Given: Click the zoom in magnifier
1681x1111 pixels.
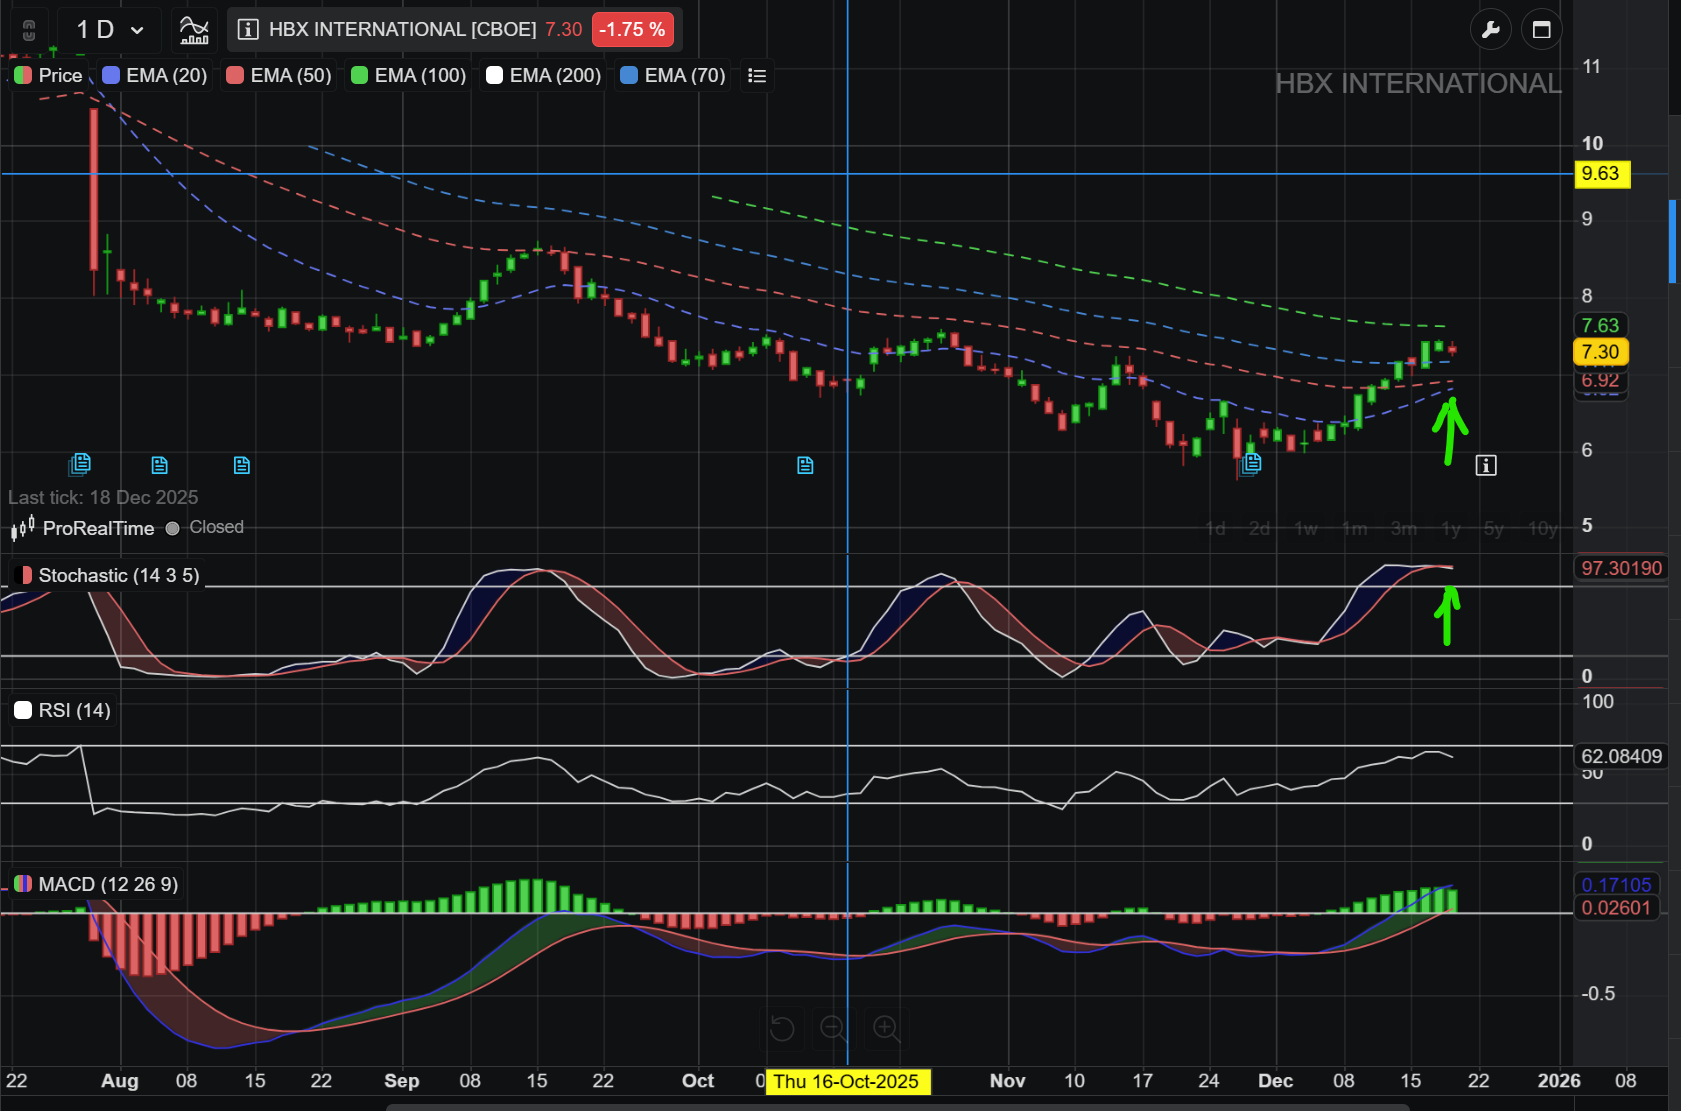Looking at the screenshot, I should pos(886,1028).
